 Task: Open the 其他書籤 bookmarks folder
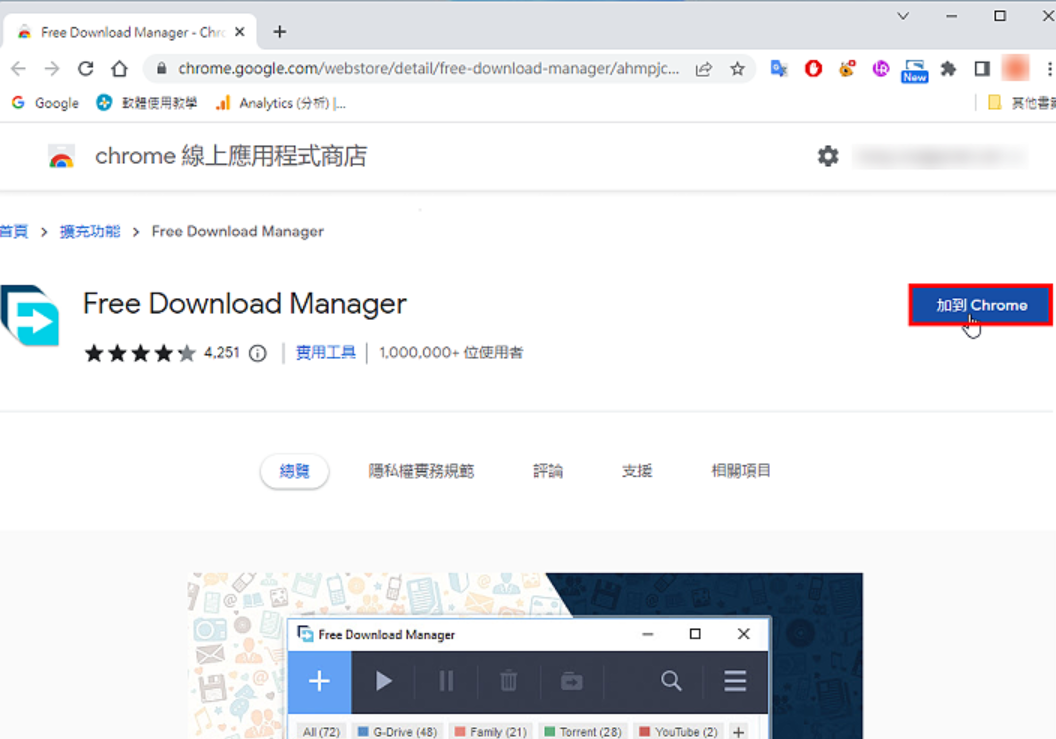pyautogui.click(x=1020, y=103)
